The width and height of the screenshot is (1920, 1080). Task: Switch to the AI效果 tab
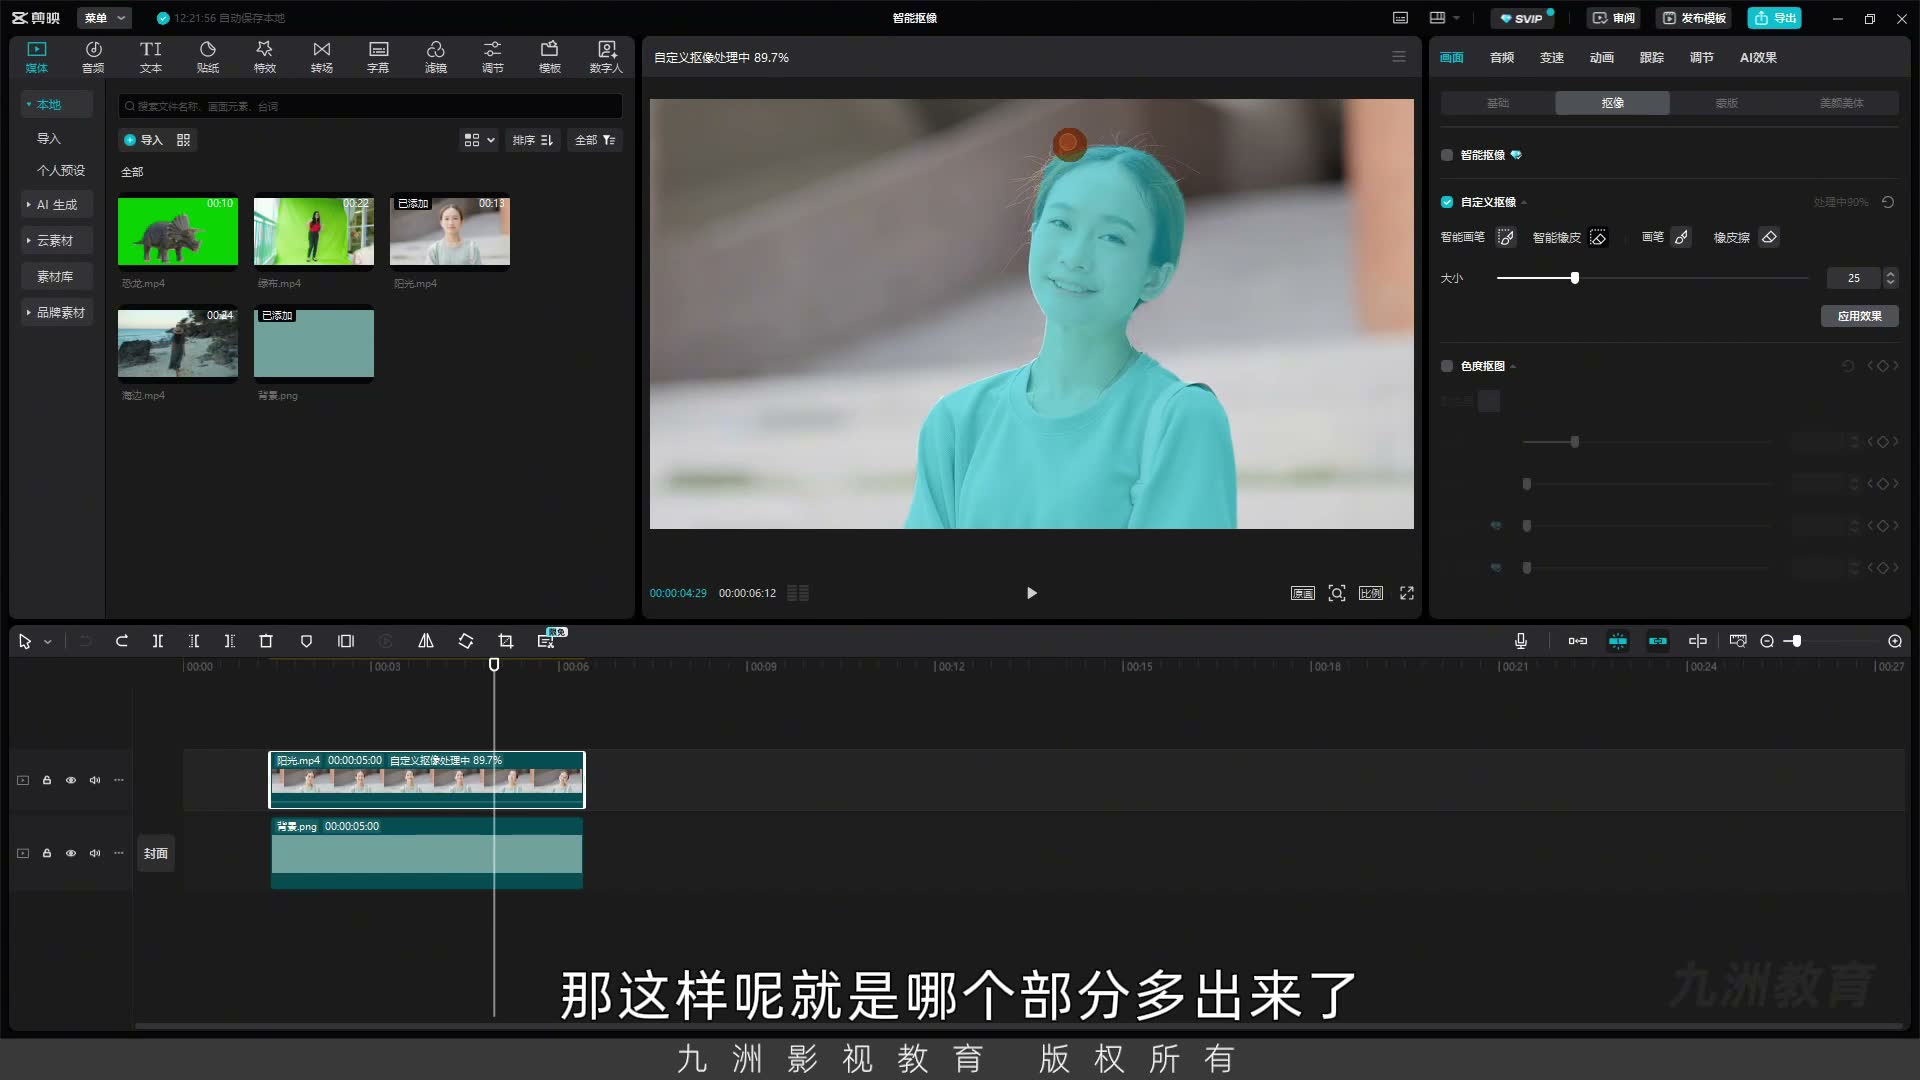click(1758, 58)
